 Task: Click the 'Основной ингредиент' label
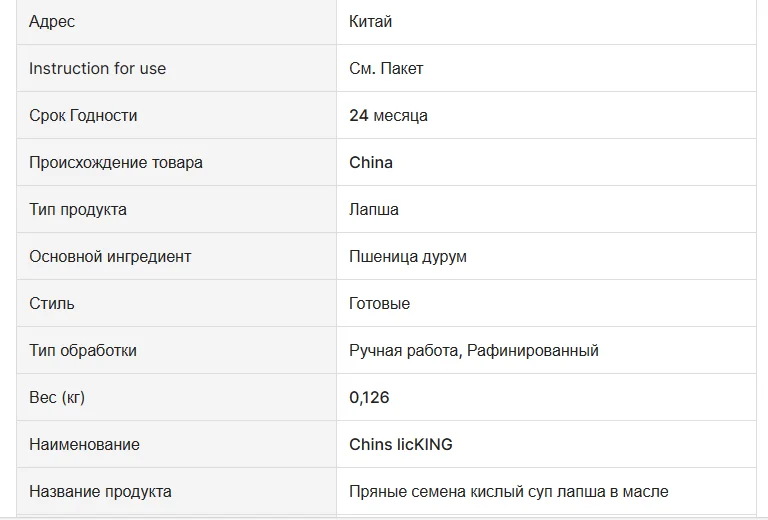(x=110, y=256)
